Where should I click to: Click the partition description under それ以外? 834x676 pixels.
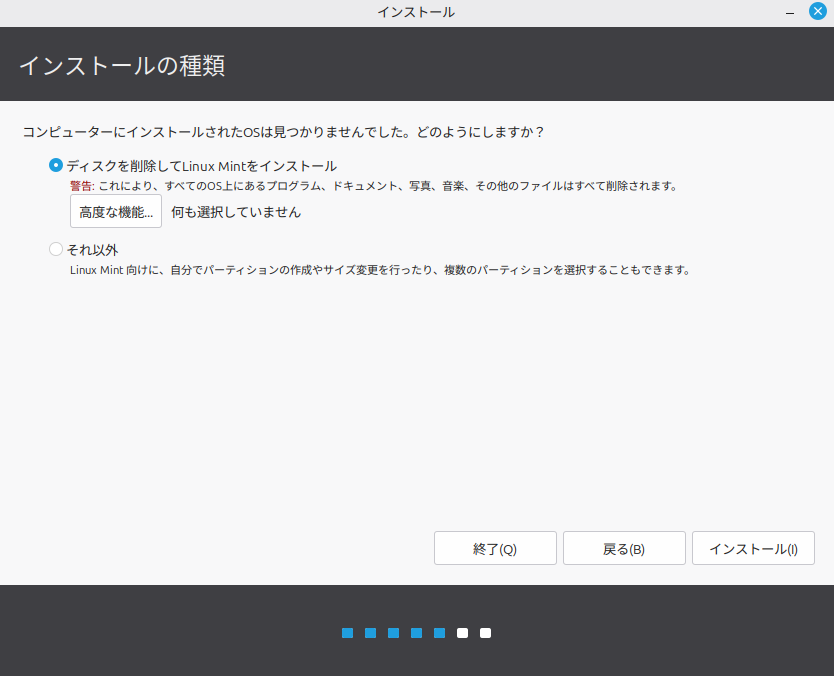click(380, 270)
